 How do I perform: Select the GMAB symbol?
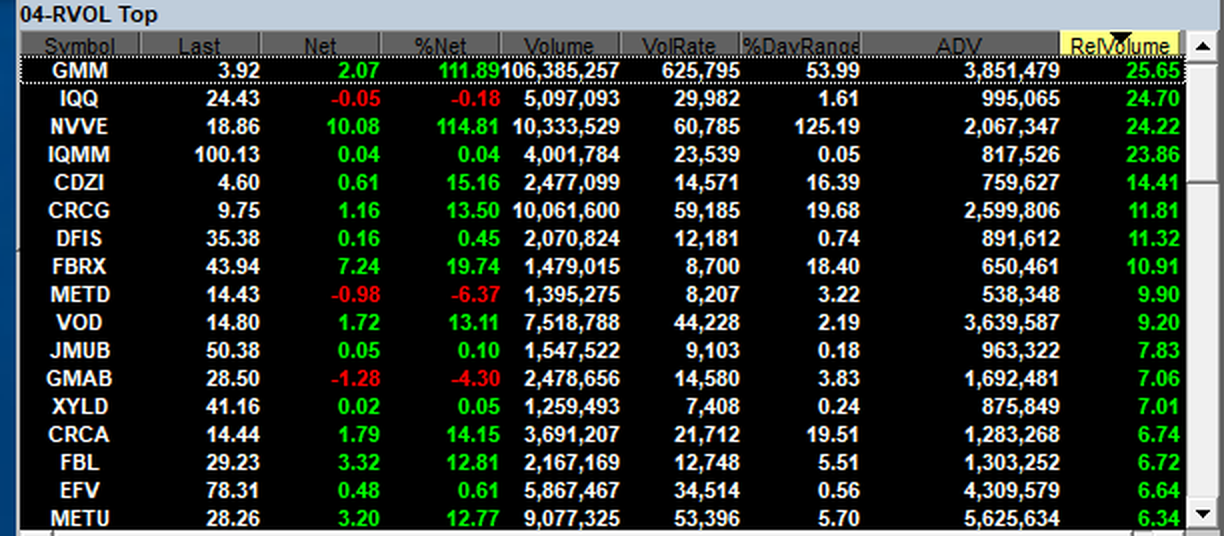click(80, 379)
